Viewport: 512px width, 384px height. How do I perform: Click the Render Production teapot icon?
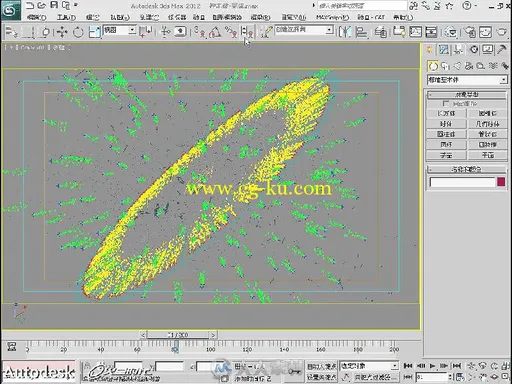(x=502, y=32)
